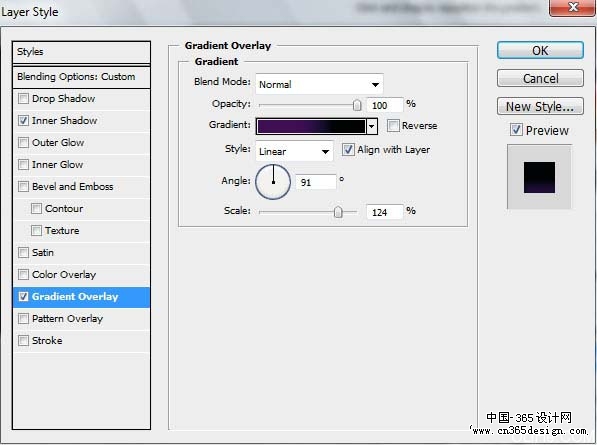Image resolution: width=597 pixels, height=445 pixels.
Task: Select the Stroke settings row
Action: point(81,341)
